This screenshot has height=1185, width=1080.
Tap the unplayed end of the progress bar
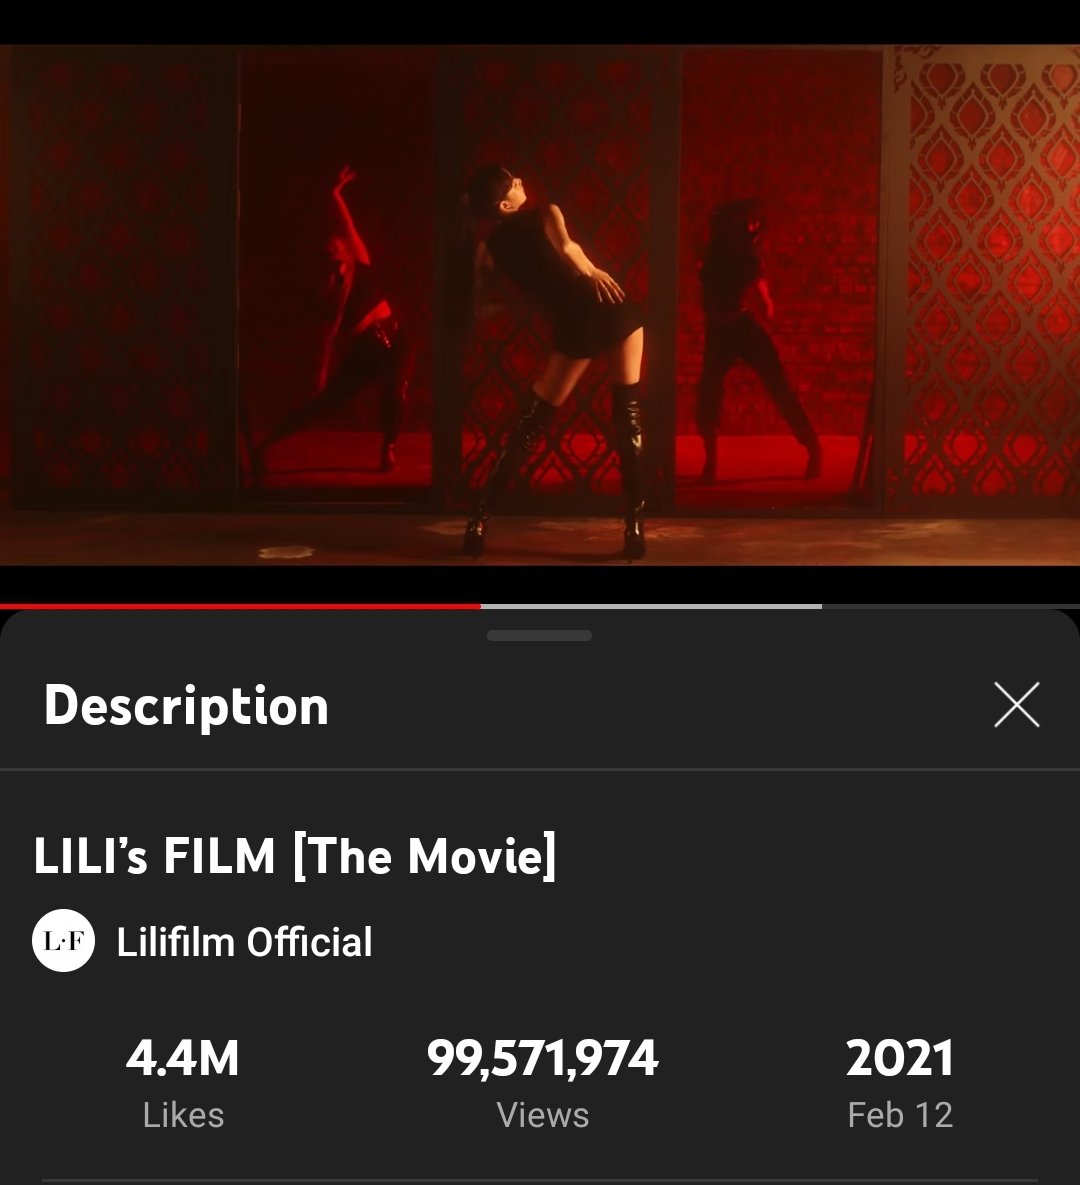951,606
